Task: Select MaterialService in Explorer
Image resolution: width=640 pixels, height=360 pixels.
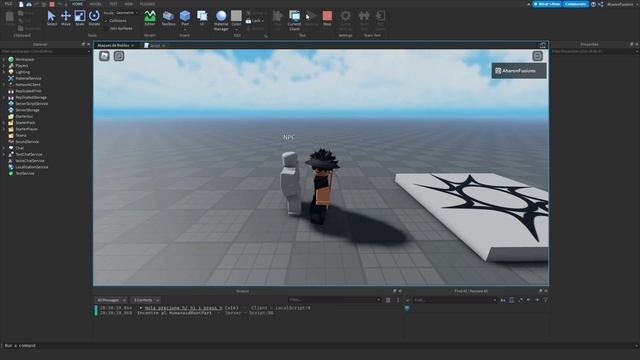Action: tap(28, 78)
